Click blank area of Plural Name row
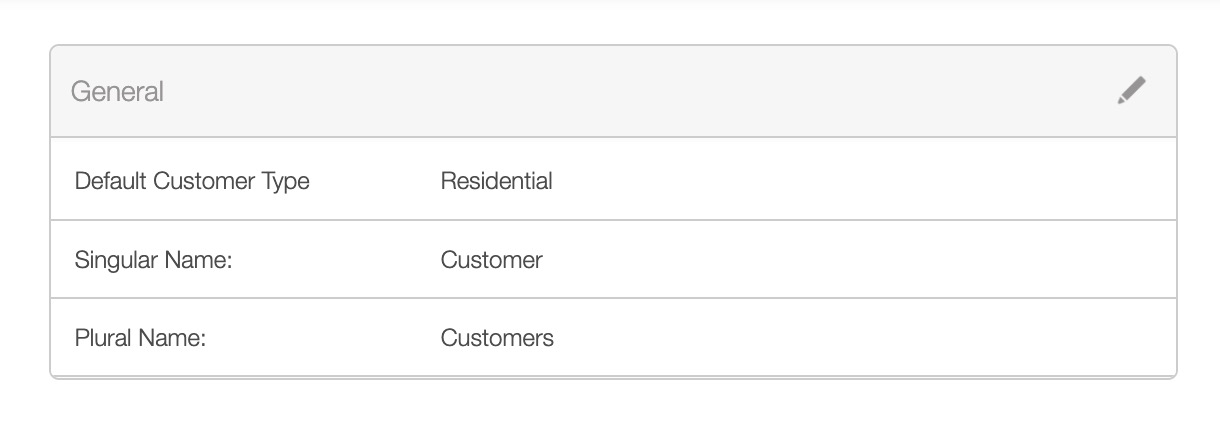The width and height of the screenshot is (1220, 430). tap(850, 338)
